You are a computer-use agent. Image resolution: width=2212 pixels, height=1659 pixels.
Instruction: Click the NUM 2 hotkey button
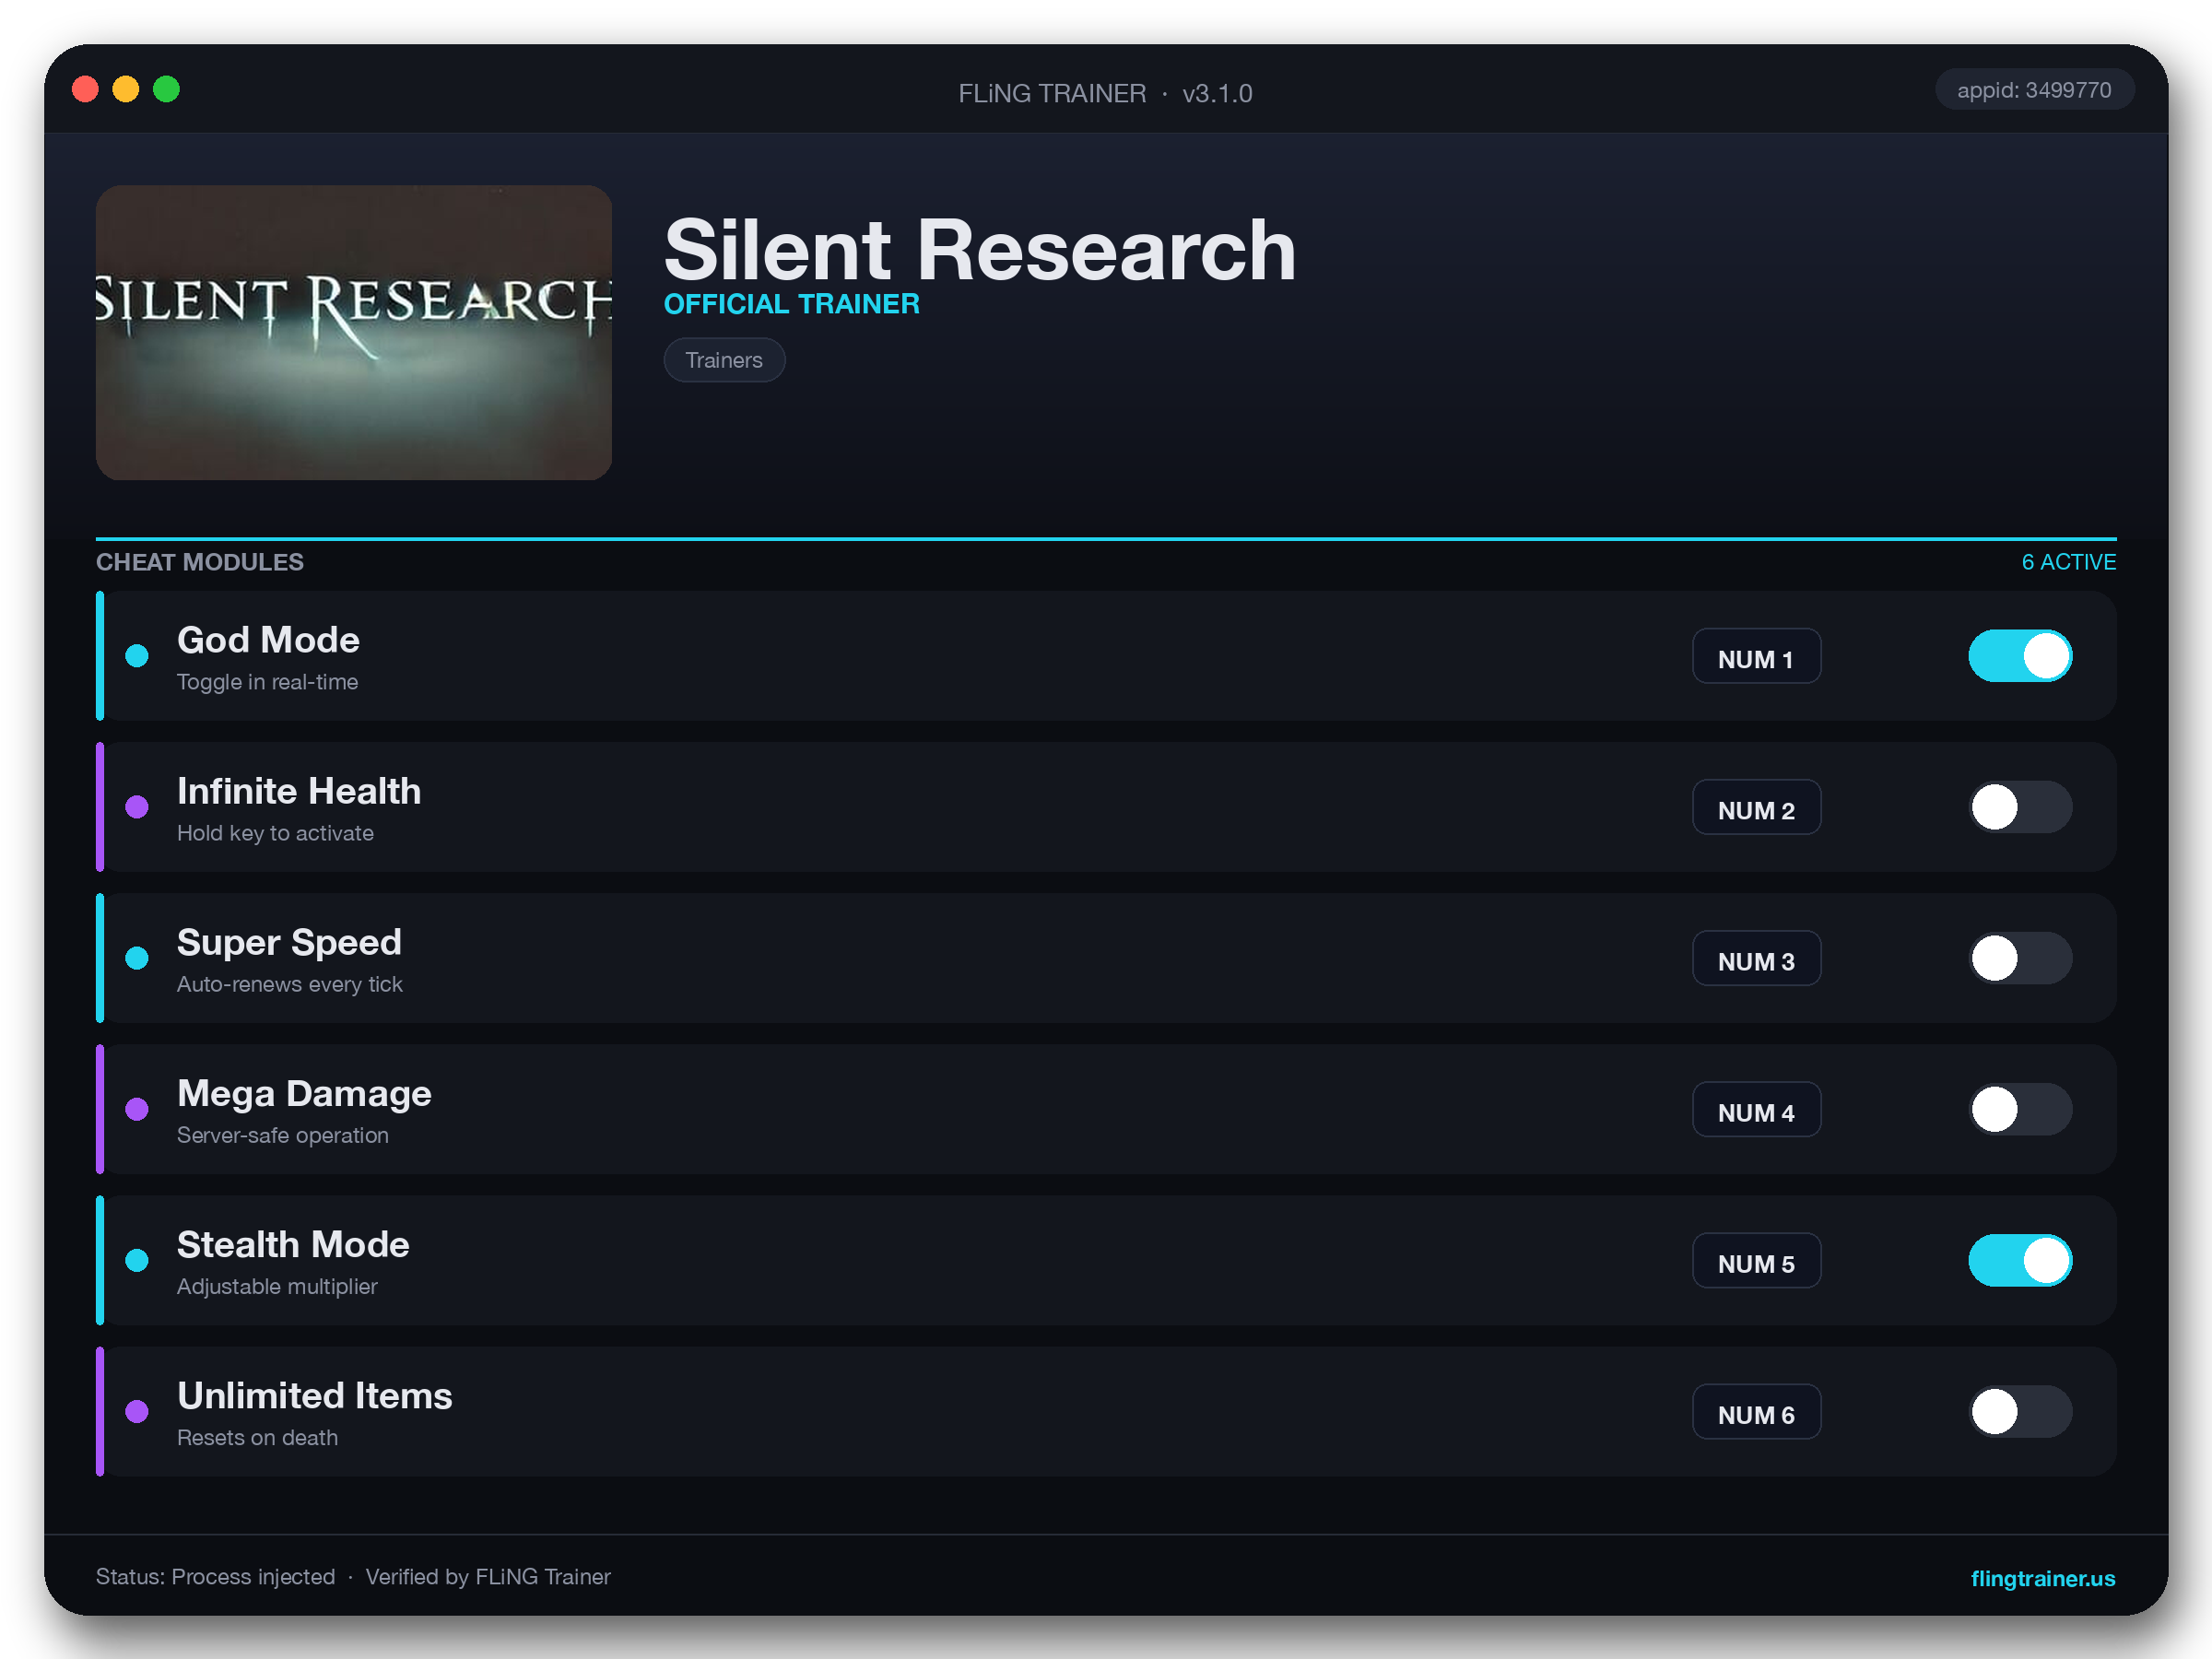click(x=1756, y=808)
